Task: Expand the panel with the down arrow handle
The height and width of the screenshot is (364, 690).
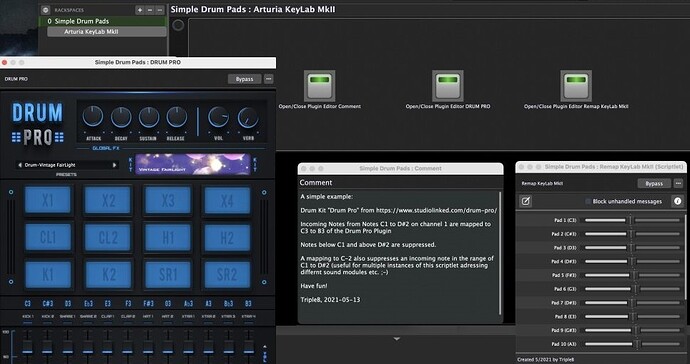Action: (396, 339)
